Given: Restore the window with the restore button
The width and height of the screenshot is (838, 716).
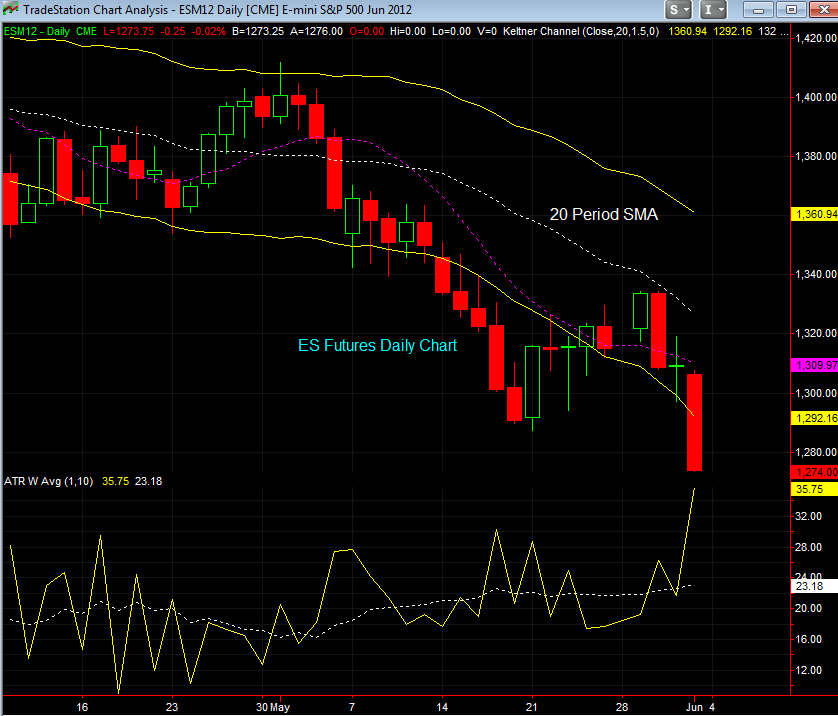Looking at the screenshot, I should (791, 9).
